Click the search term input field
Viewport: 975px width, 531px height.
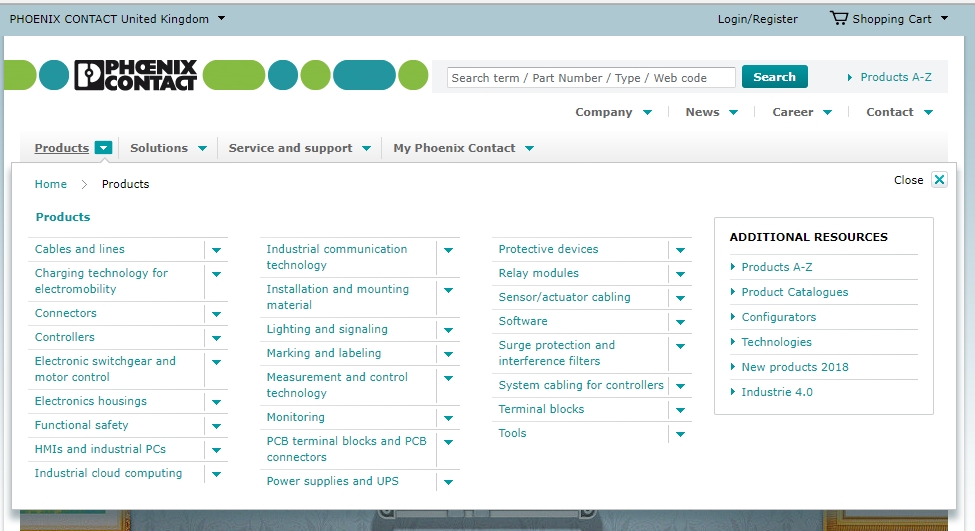tap(590, 78)
